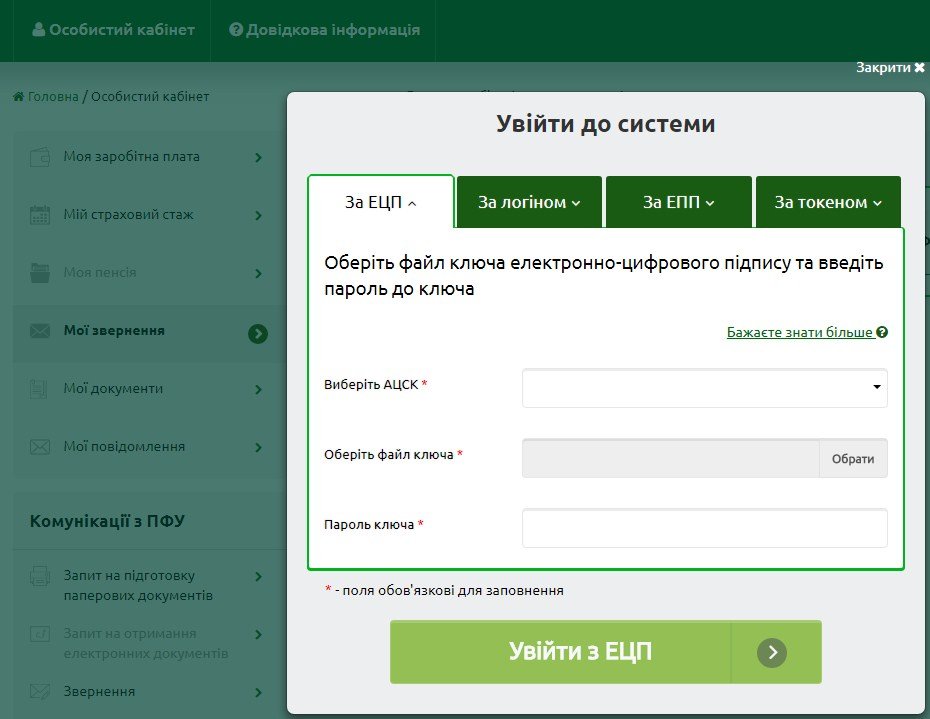930x719 pixels.
Task: Click the printer icon for paper documents request
Action: coord(40,576)
